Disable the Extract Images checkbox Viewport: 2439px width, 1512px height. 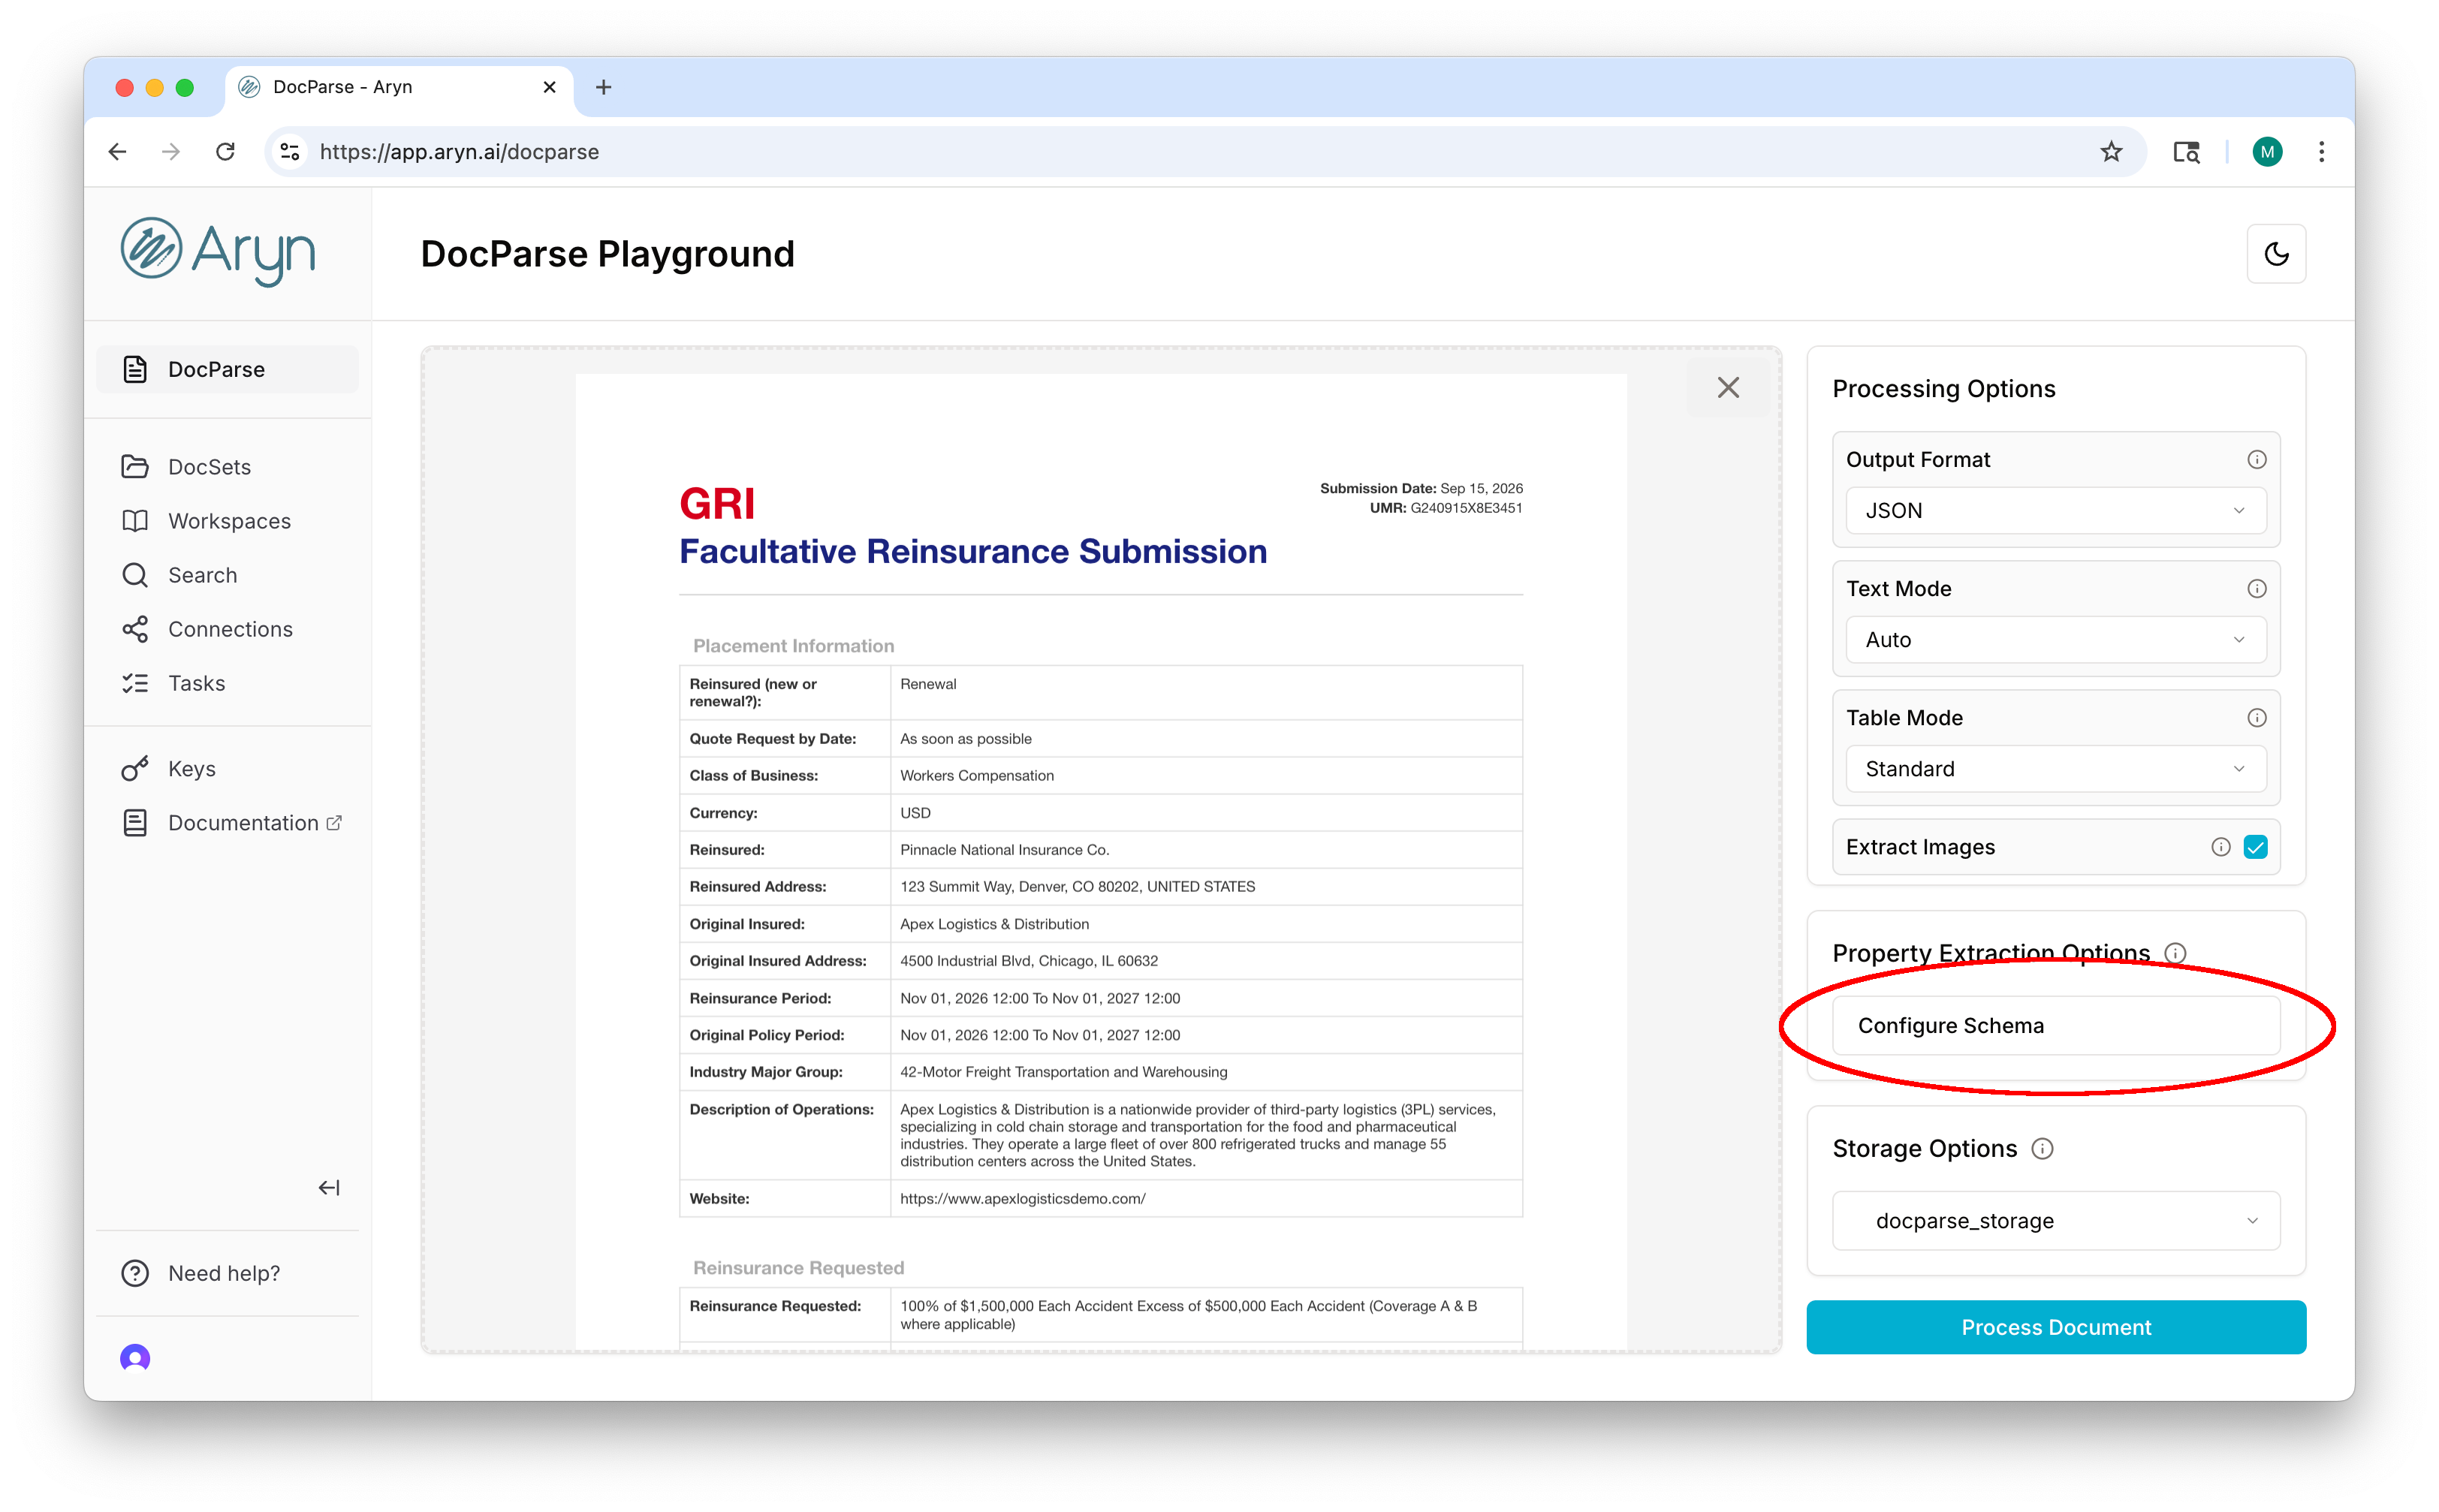pyautogui.click(x=2257, y=846)
